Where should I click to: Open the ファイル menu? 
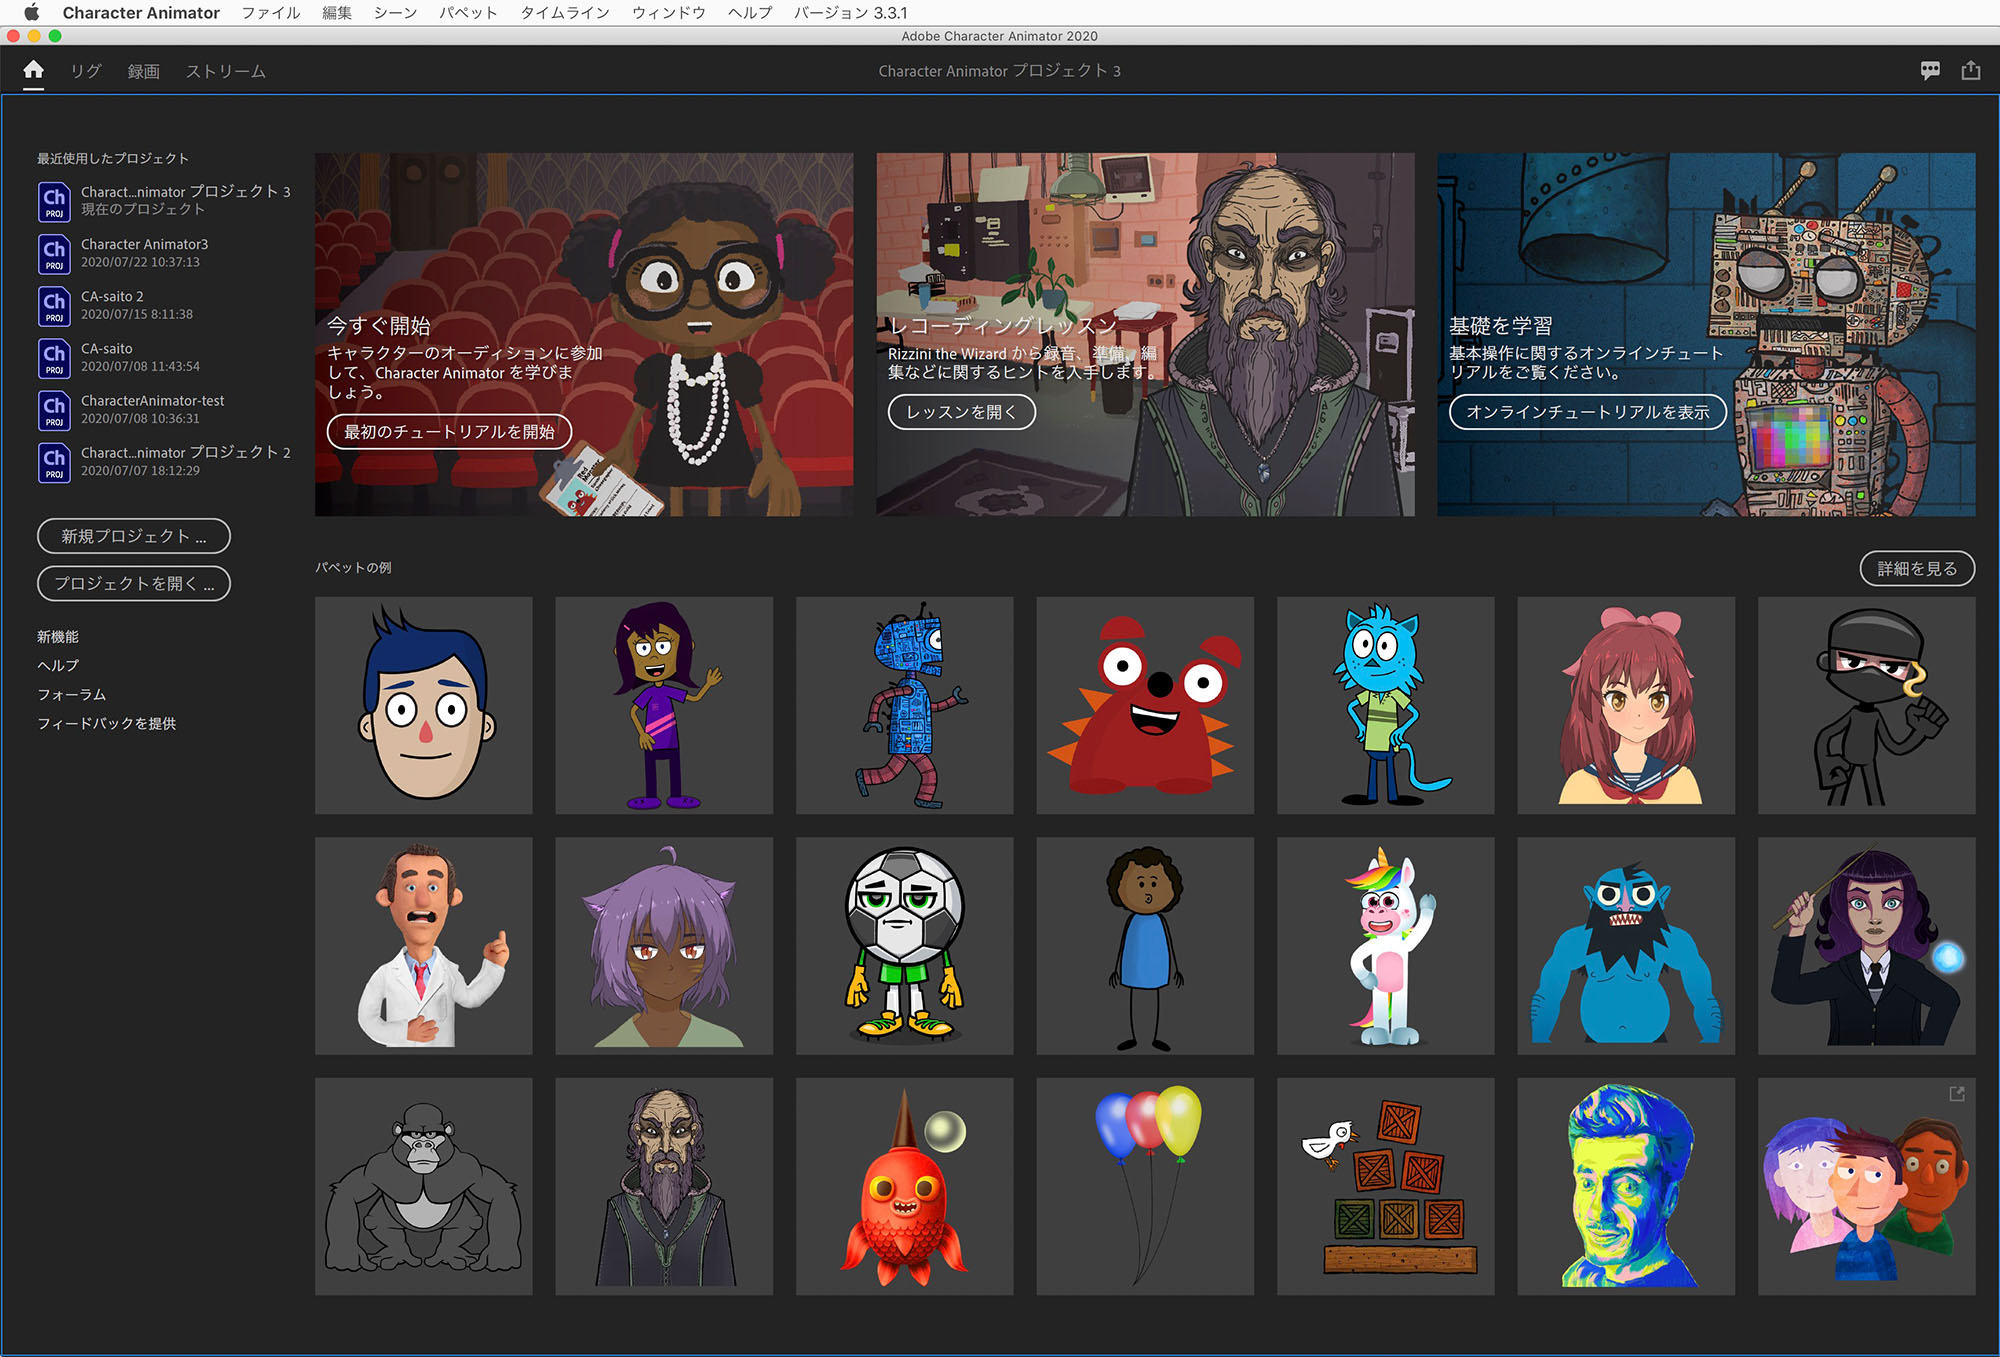coord(271,12)
